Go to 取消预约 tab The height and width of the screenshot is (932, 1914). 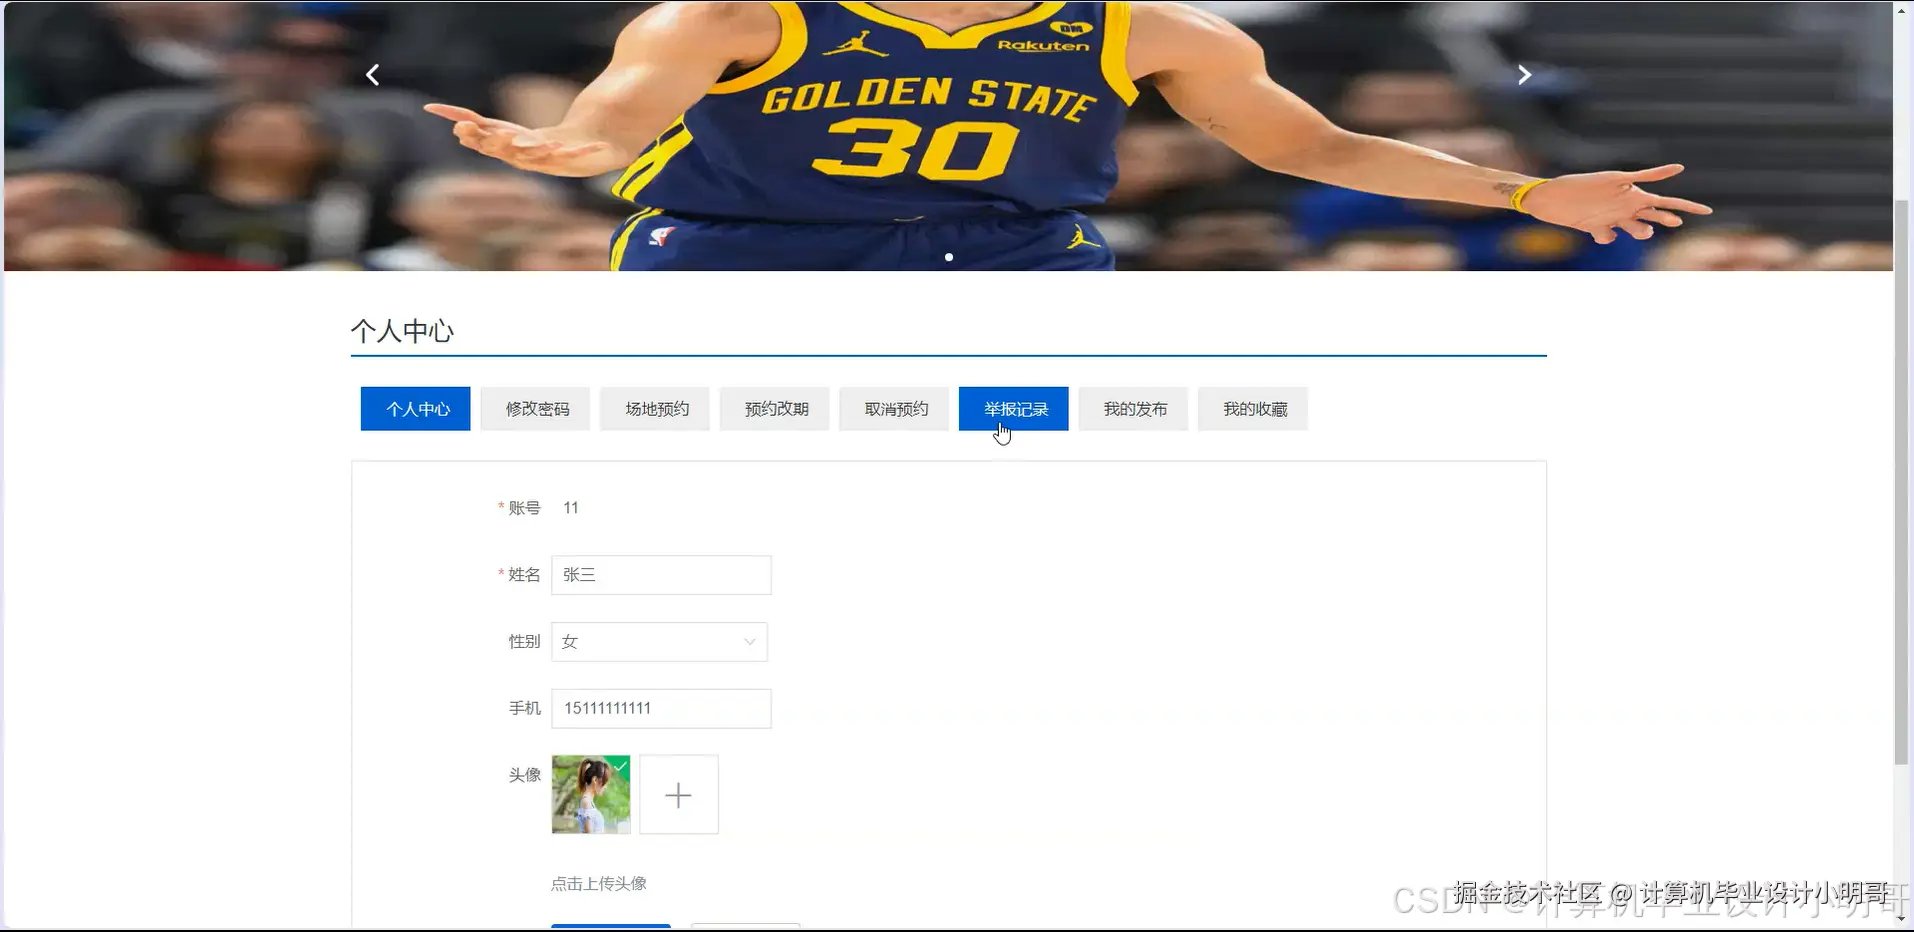point(894,409)
